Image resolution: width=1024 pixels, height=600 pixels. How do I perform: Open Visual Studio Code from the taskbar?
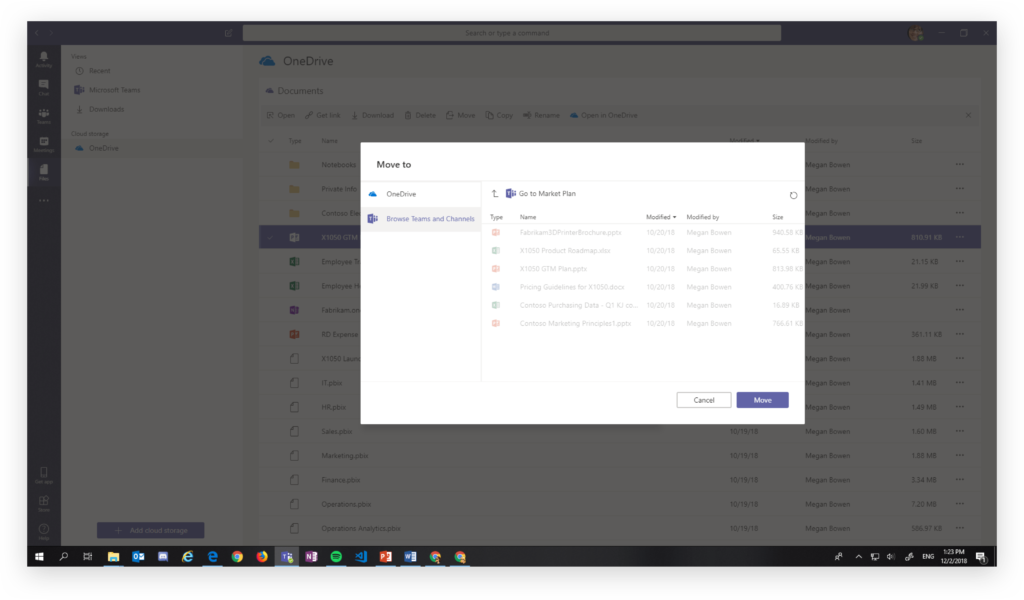pos(360,556)
